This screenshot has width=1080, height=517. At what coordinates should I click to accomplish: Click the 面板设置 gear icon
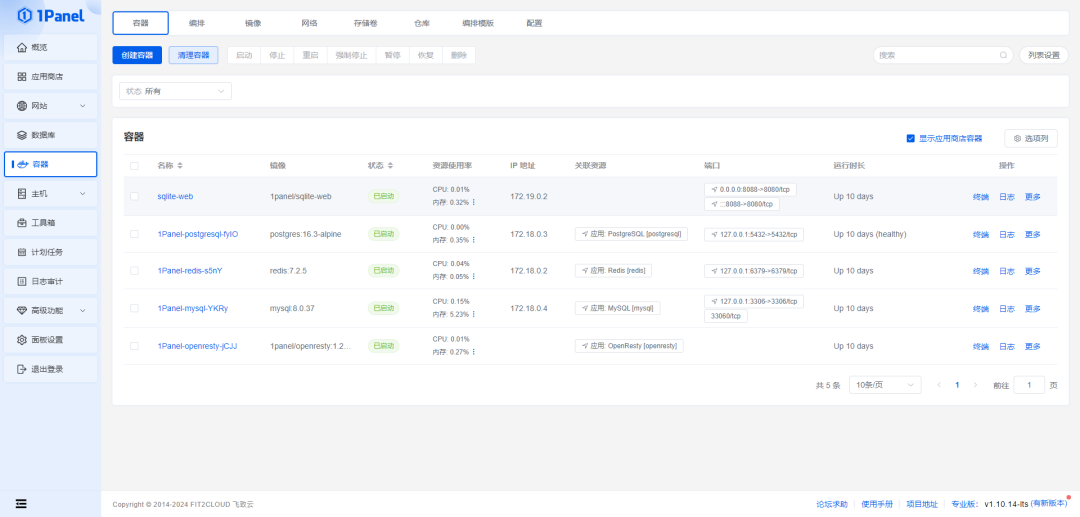coord(22,340)
